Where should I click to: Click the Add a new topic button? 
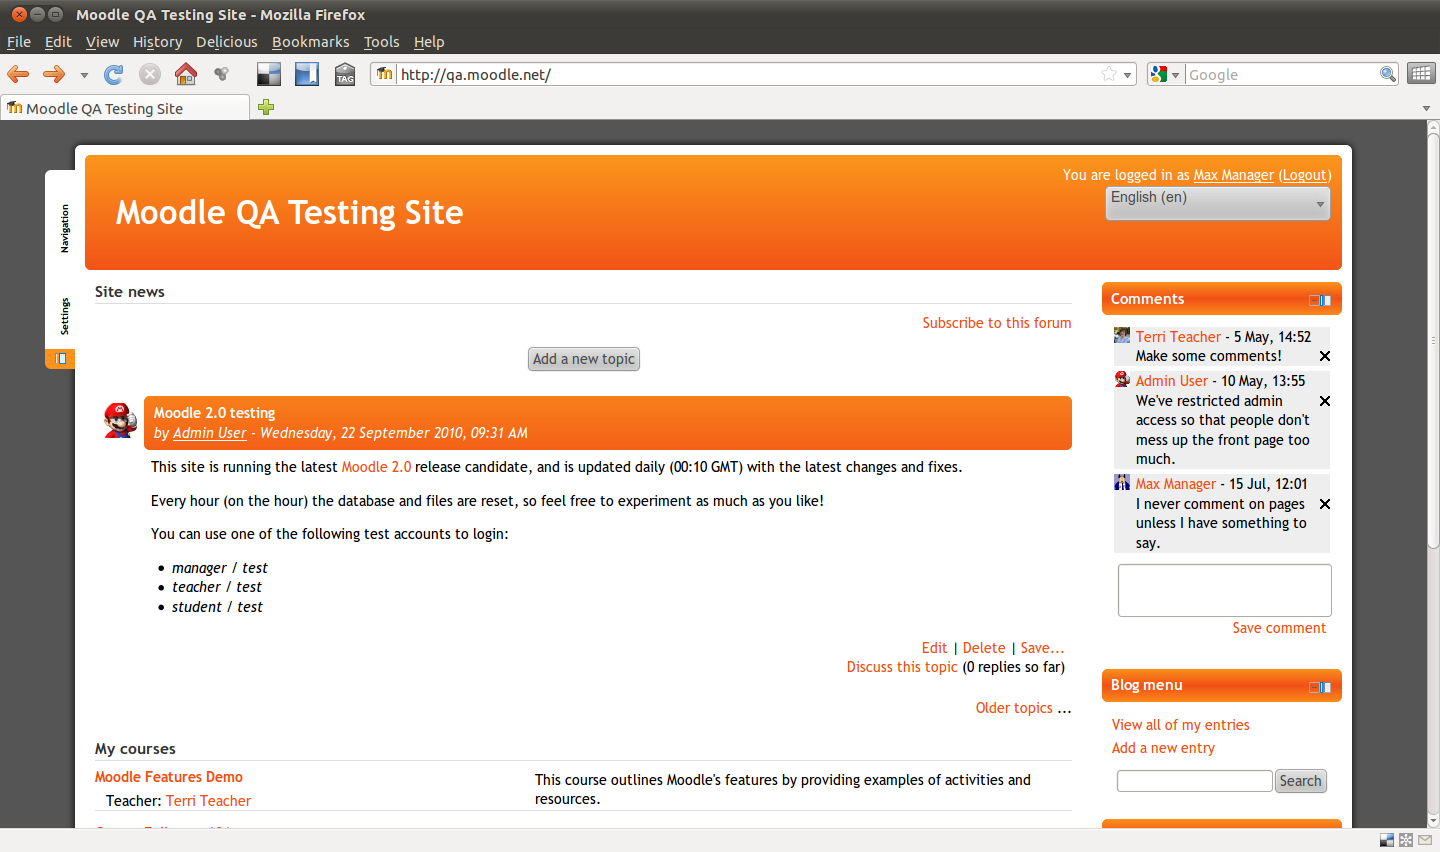[x=584, y=359]
